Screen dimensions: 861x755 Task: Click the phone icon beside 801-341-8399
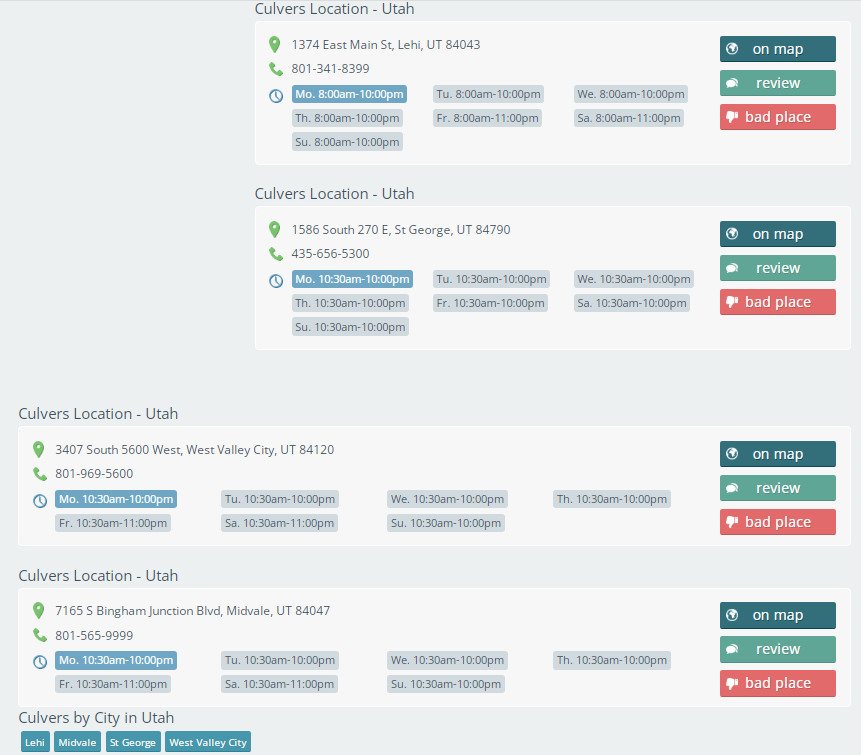pos(276,69)
